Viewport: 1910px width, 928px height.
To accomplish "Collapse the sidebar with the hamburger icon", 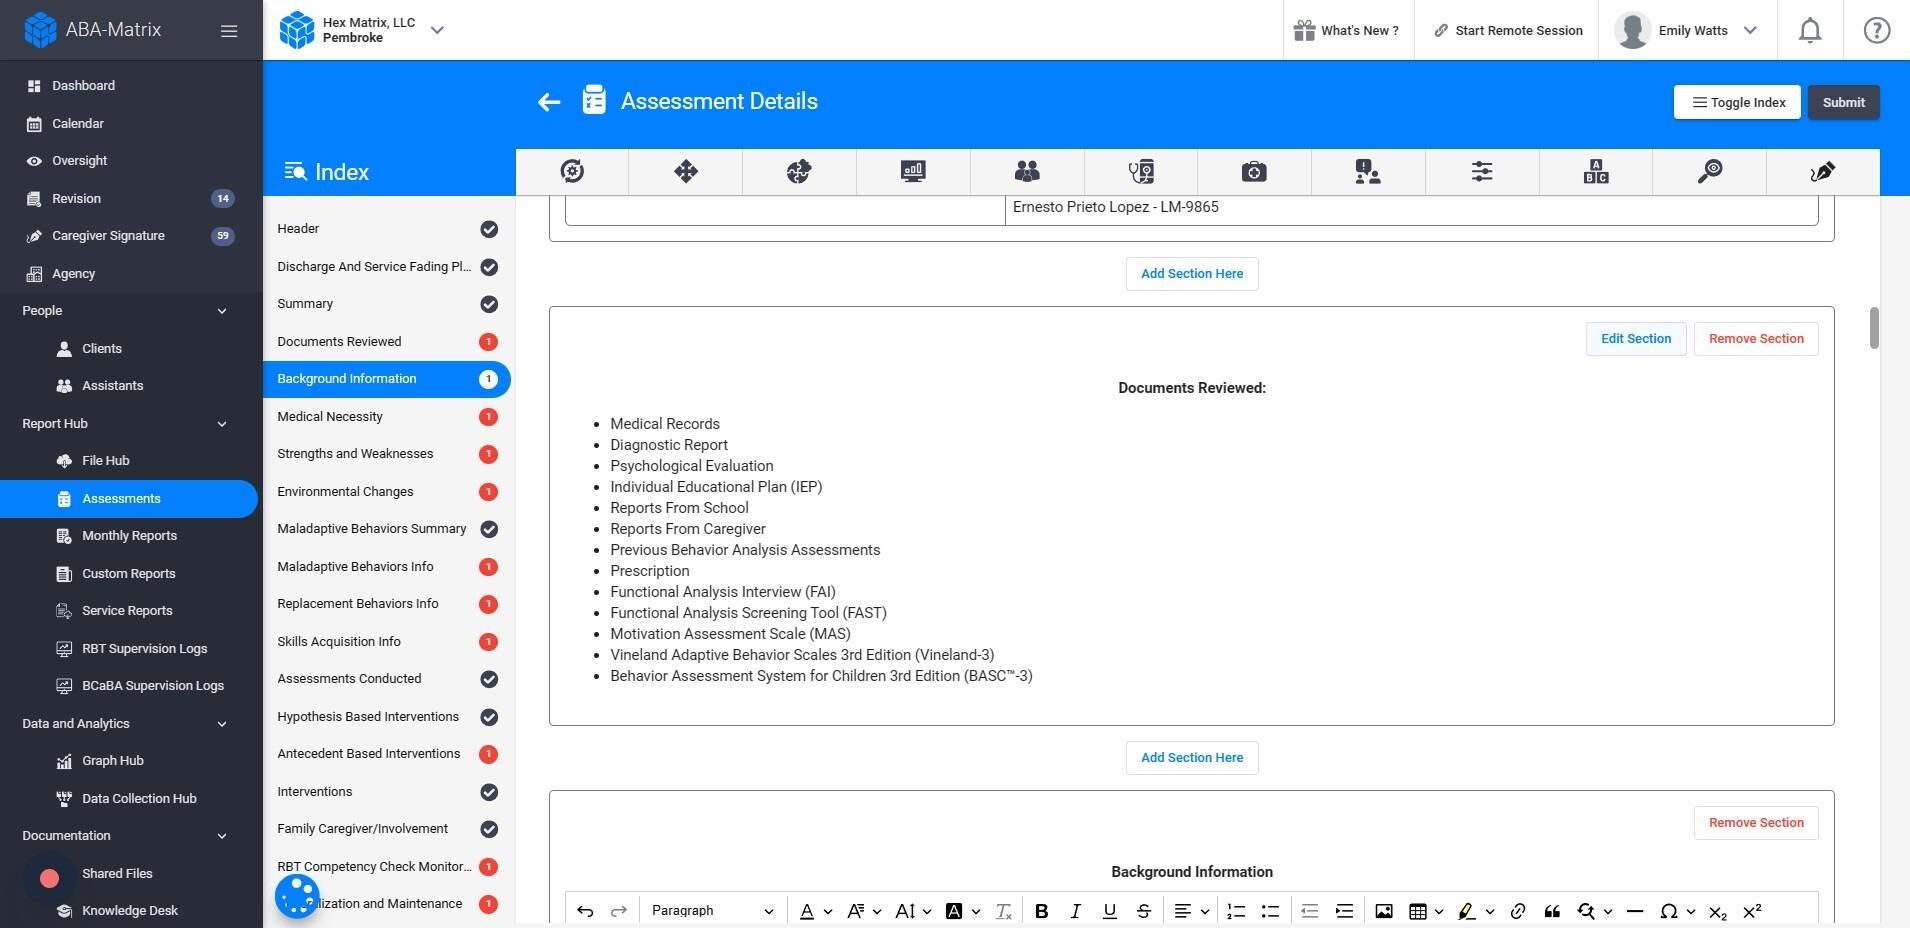I will click(229, 31).
